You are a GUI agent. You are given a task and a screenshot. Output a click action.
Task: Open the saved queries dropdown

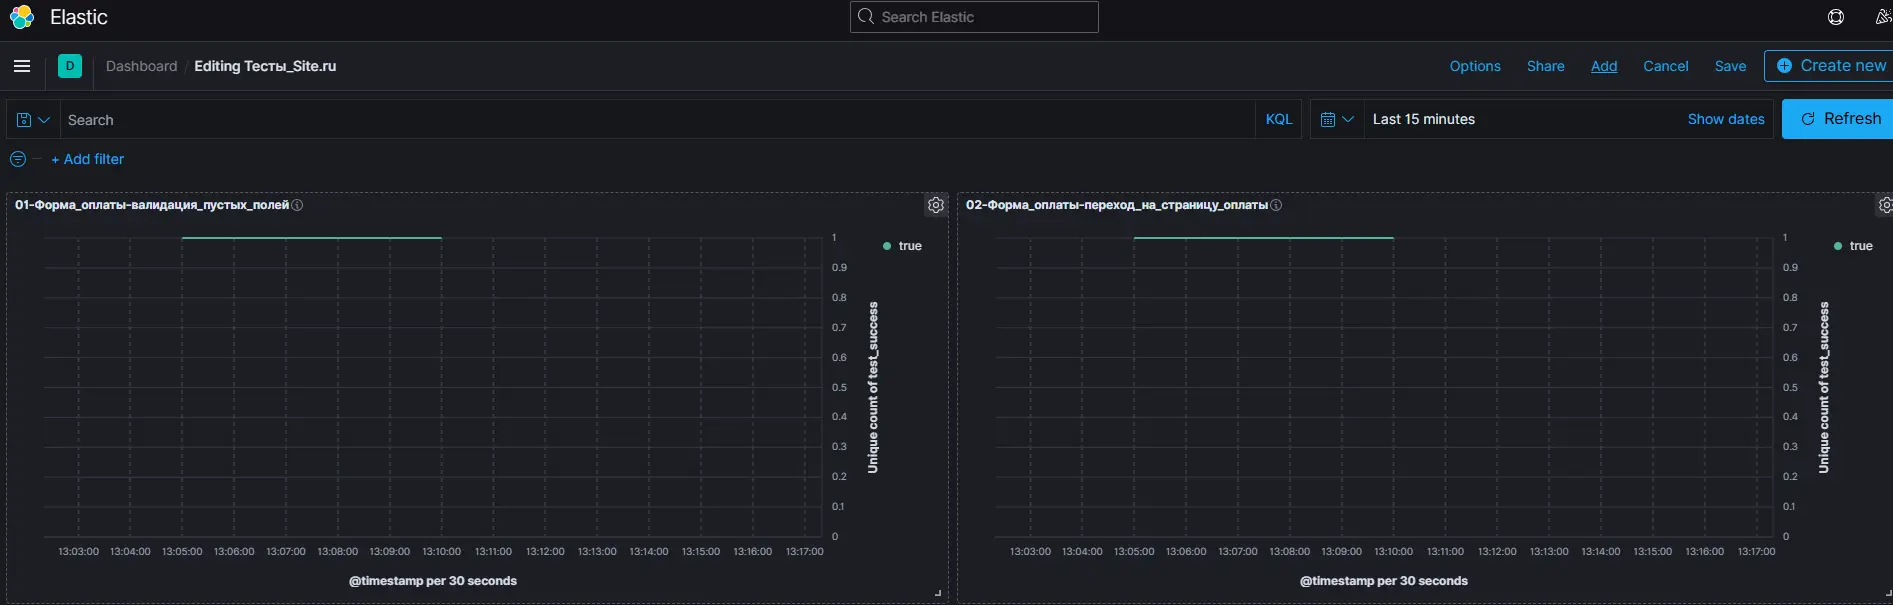coord(33,119)
